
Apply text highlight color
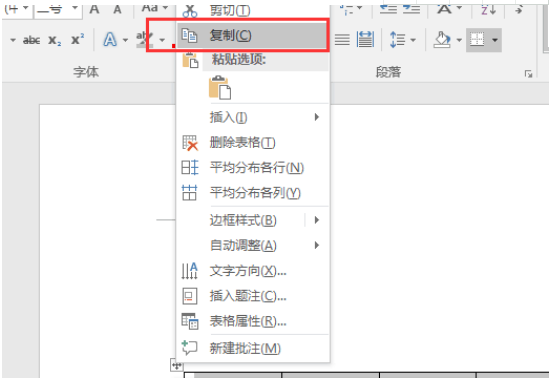coord(145,40)
